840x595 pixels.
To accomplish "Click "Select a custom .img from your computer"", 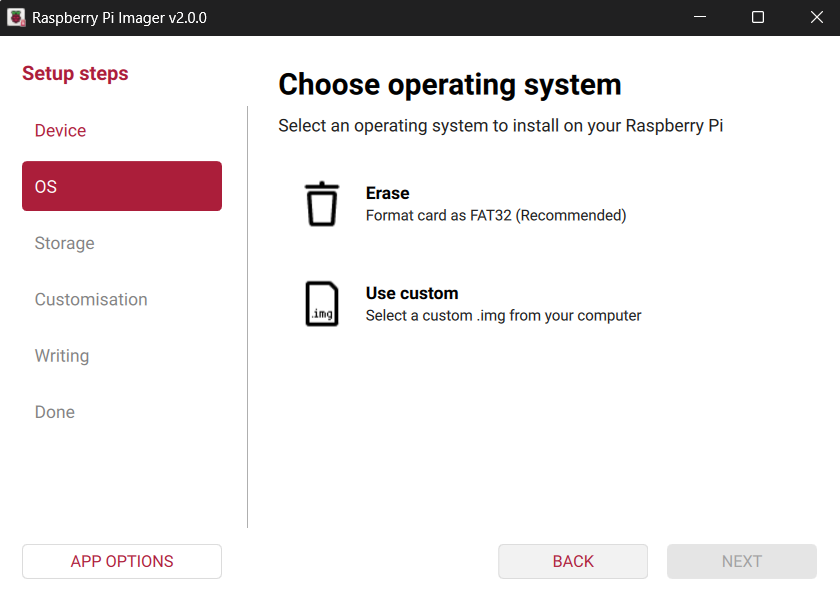I will pos(503,315).
